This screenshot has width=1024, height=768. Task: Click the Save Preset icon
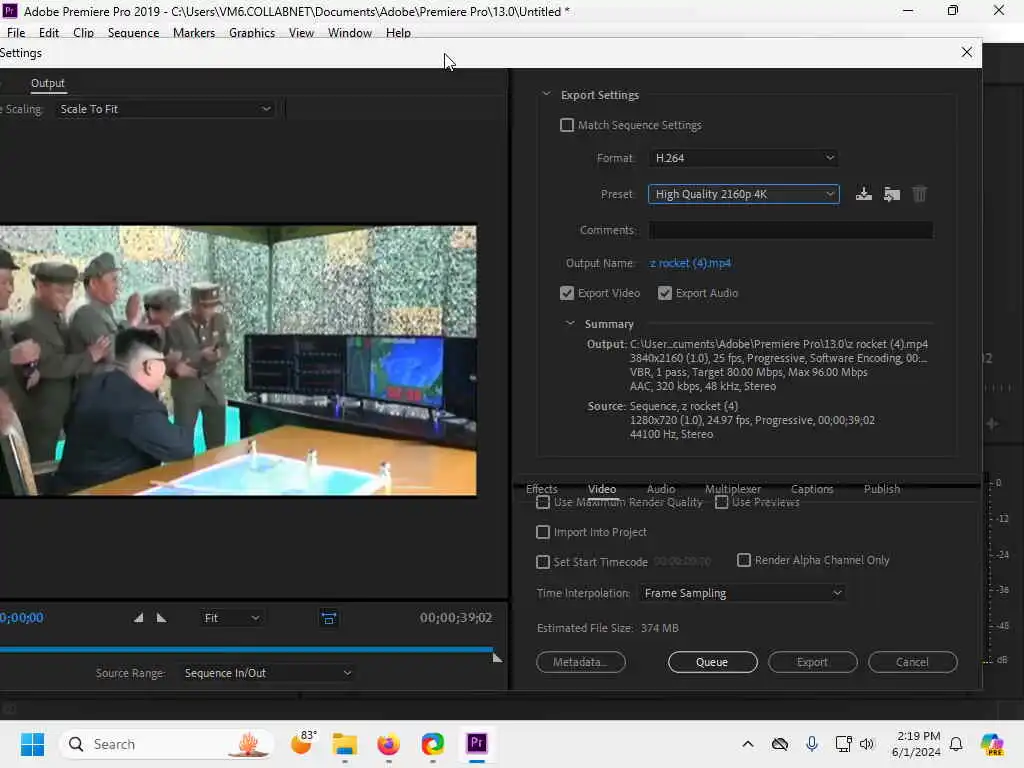point(863,194)
